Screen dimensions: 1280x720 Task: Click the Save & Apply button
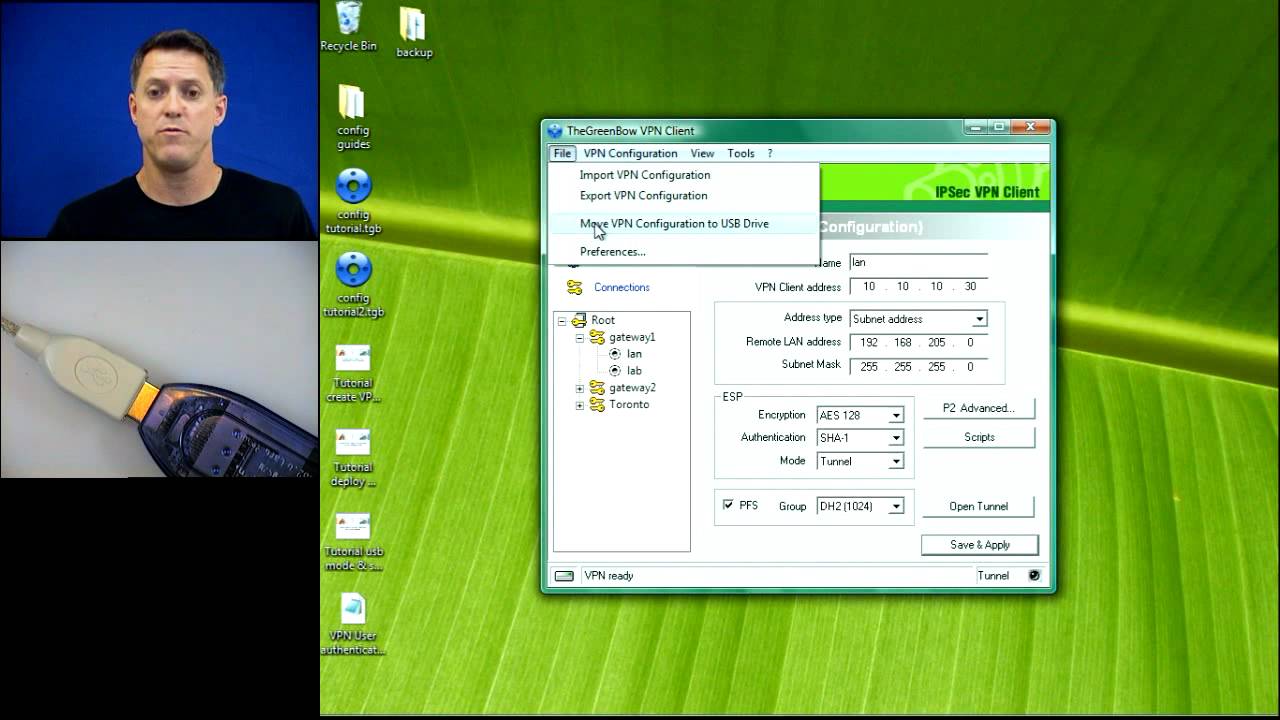click(980, 545)
